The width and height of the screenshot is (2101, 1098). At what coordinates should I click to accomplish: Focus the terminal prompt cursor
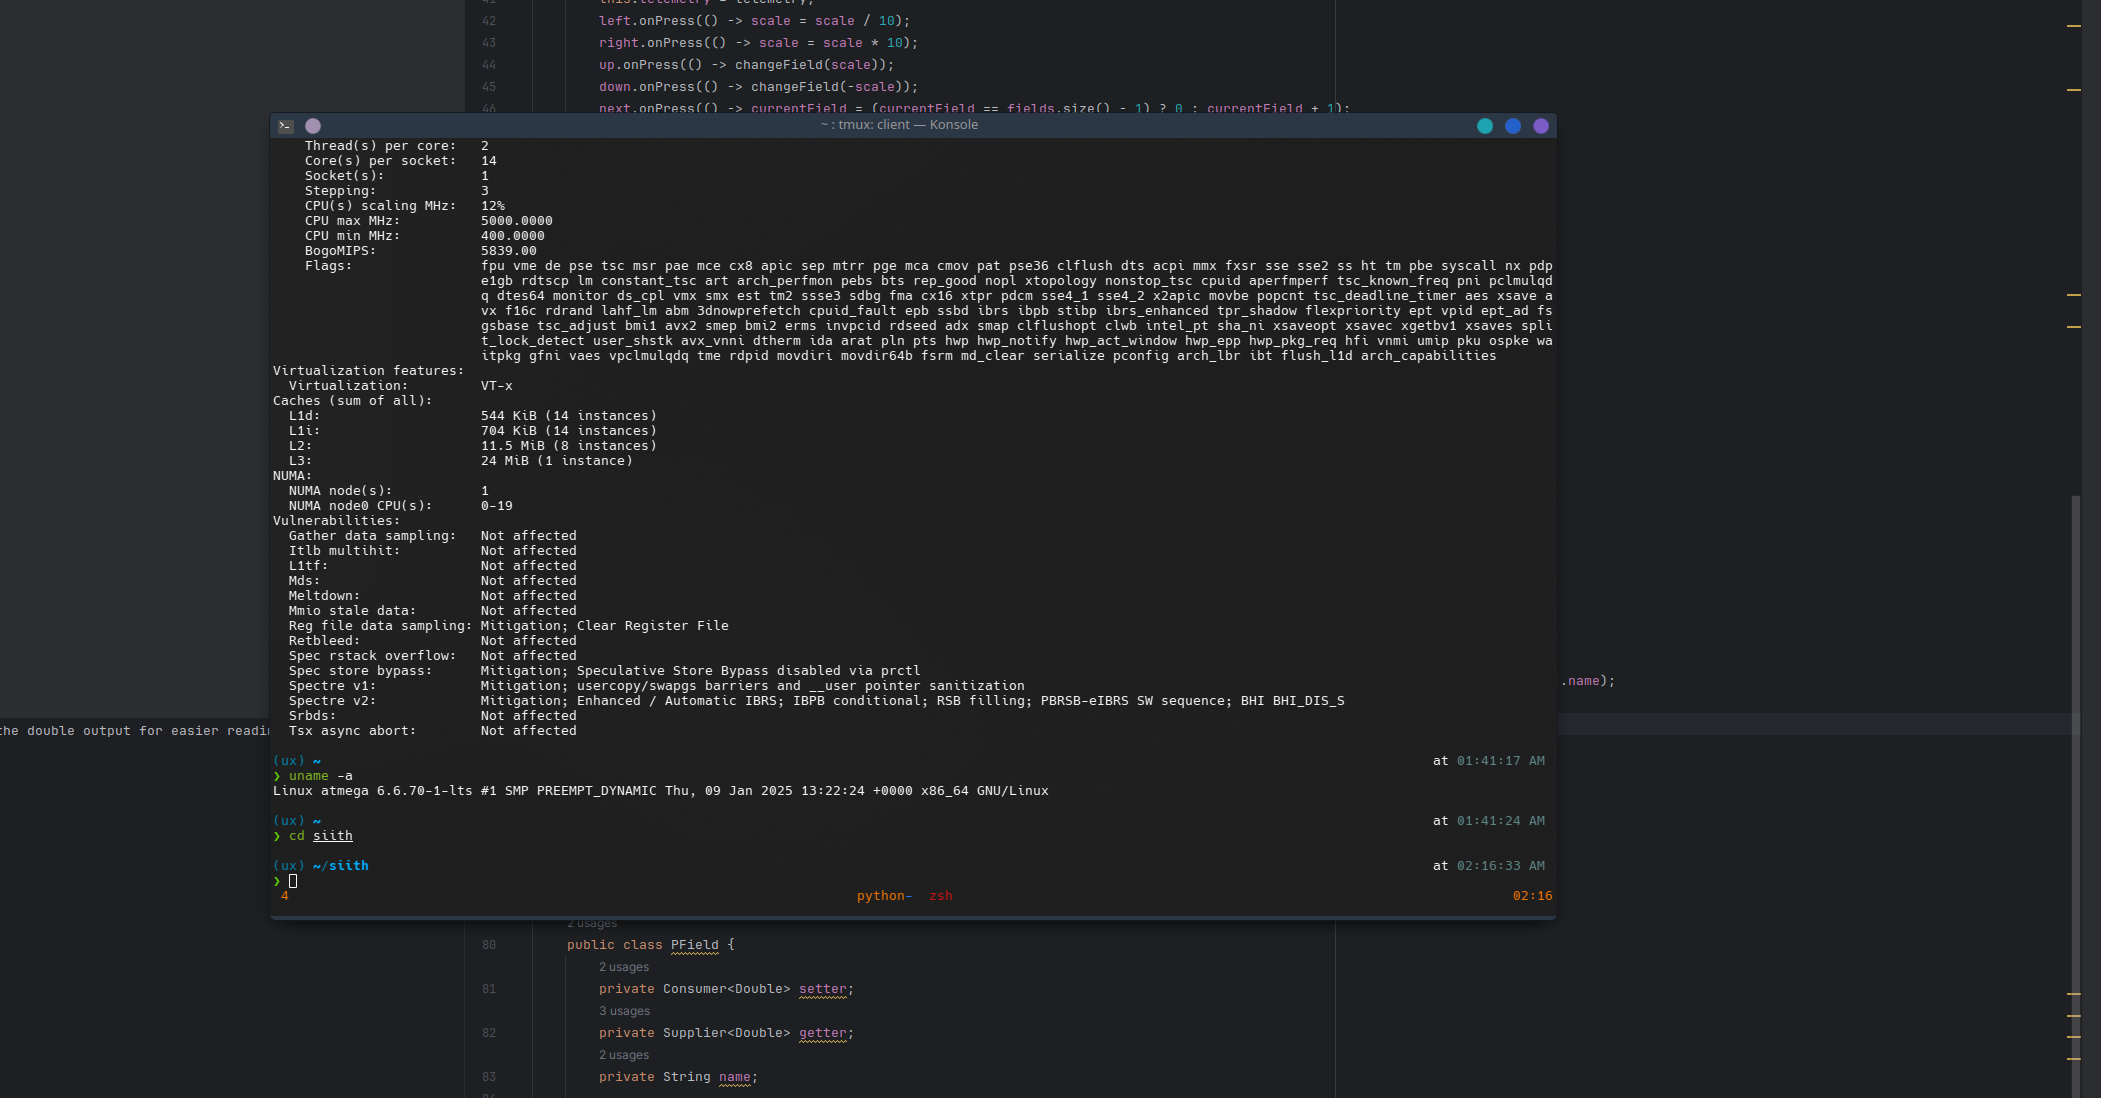tap(293, 881)
